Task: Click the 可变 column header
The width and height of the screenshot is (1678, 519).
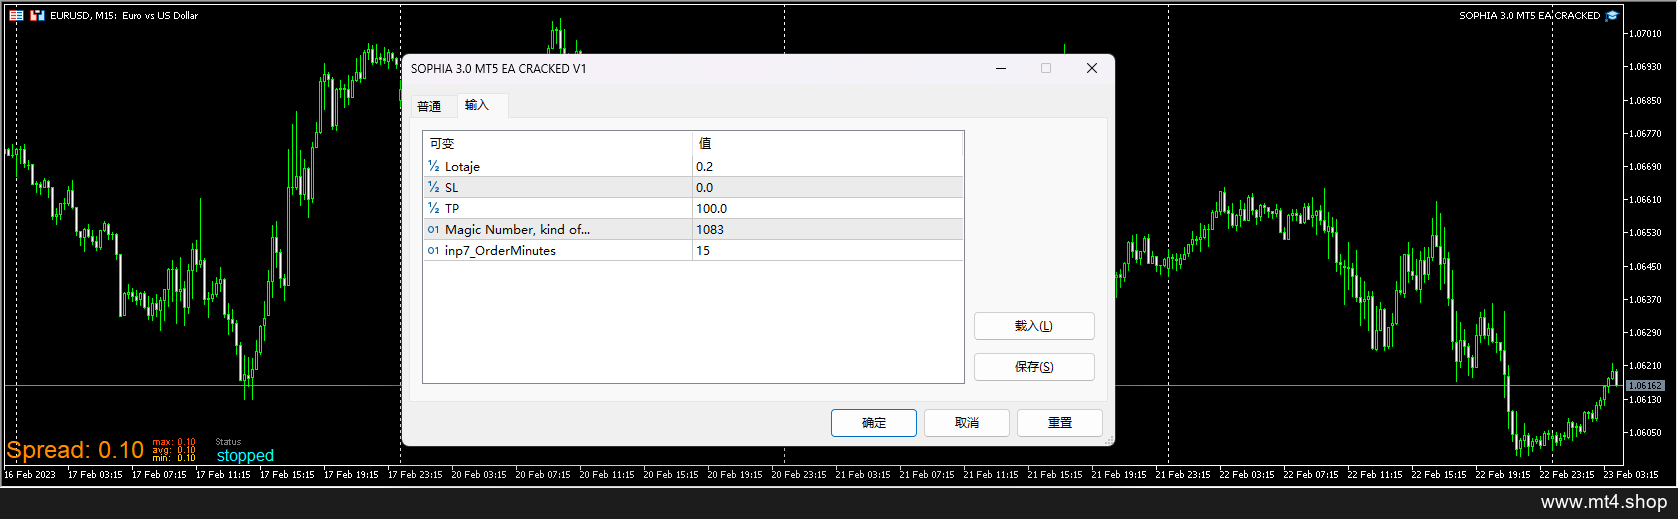Action: 558,144
